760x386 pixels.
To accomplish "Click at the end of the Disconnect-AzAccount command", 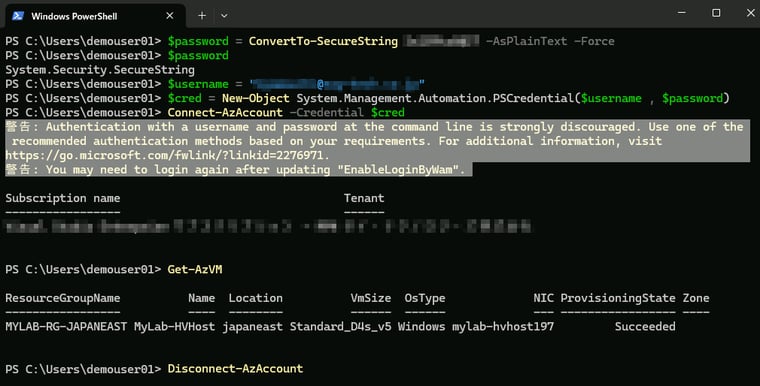I will pos(303,369).
